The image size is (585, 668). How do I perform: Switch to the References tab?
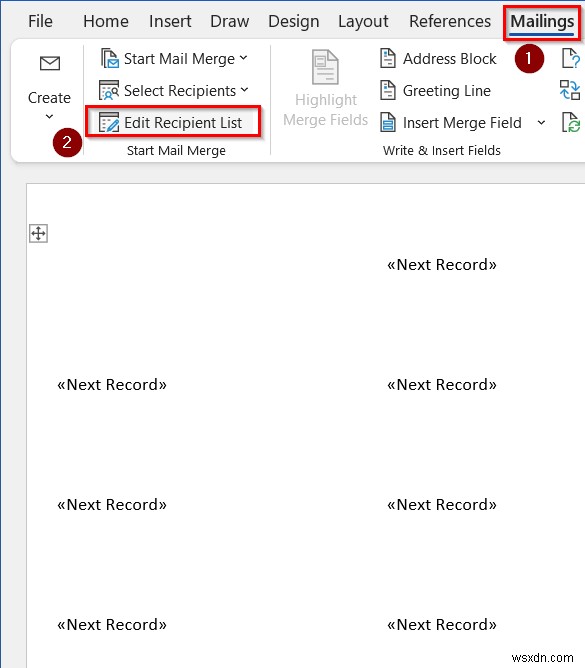(450, 21)
